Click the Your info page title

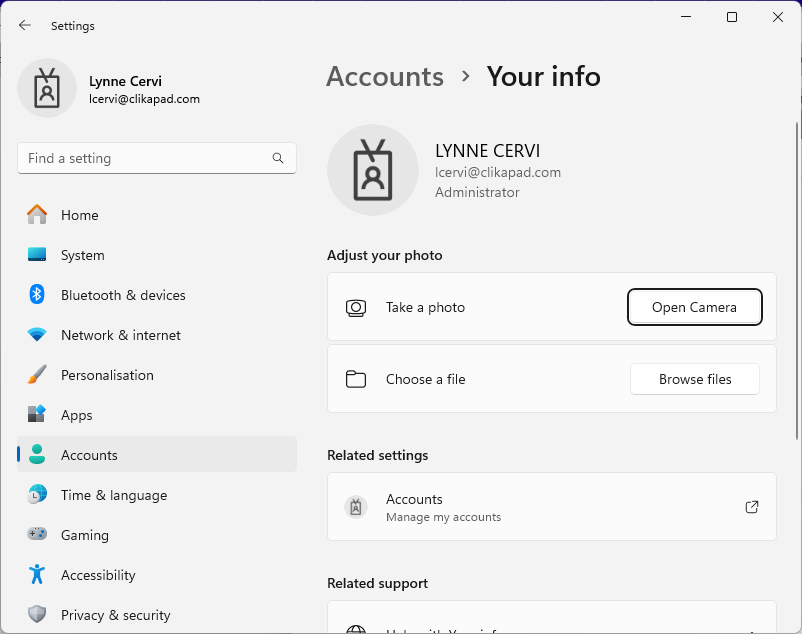[x=543, y=77]
